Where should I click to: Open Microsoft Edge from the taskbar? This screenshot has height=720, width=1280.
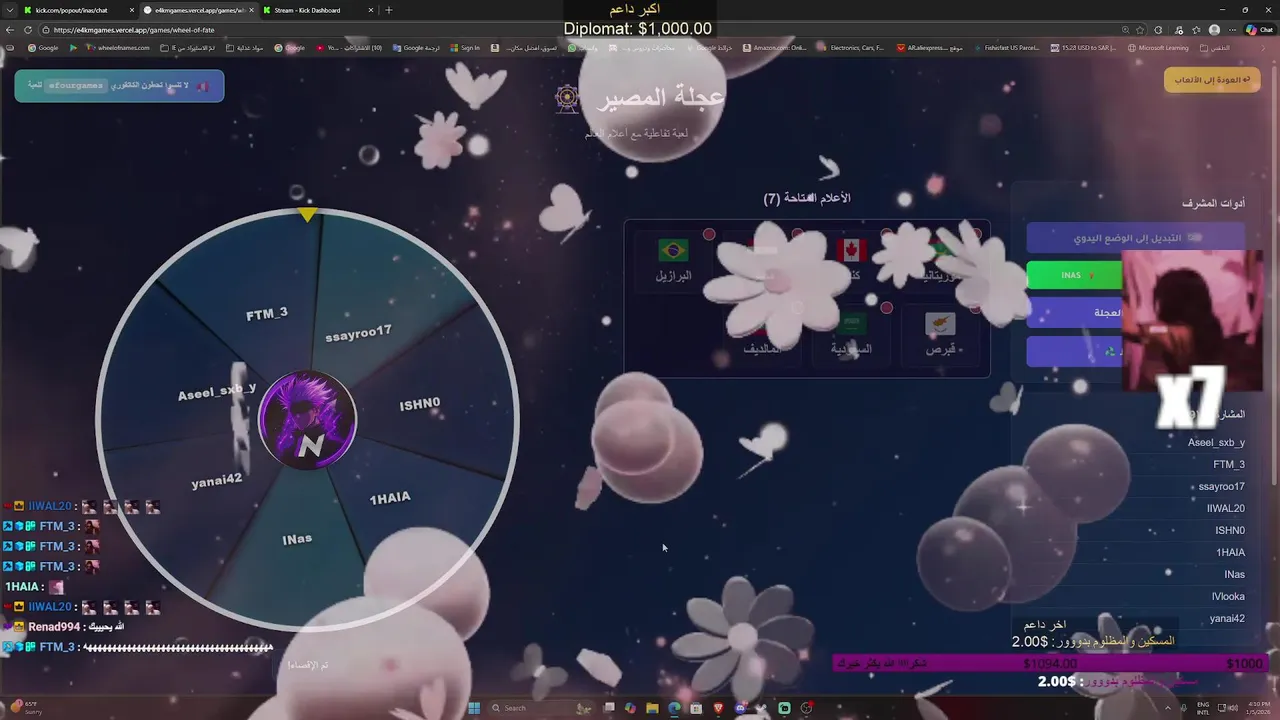[674, 708]
